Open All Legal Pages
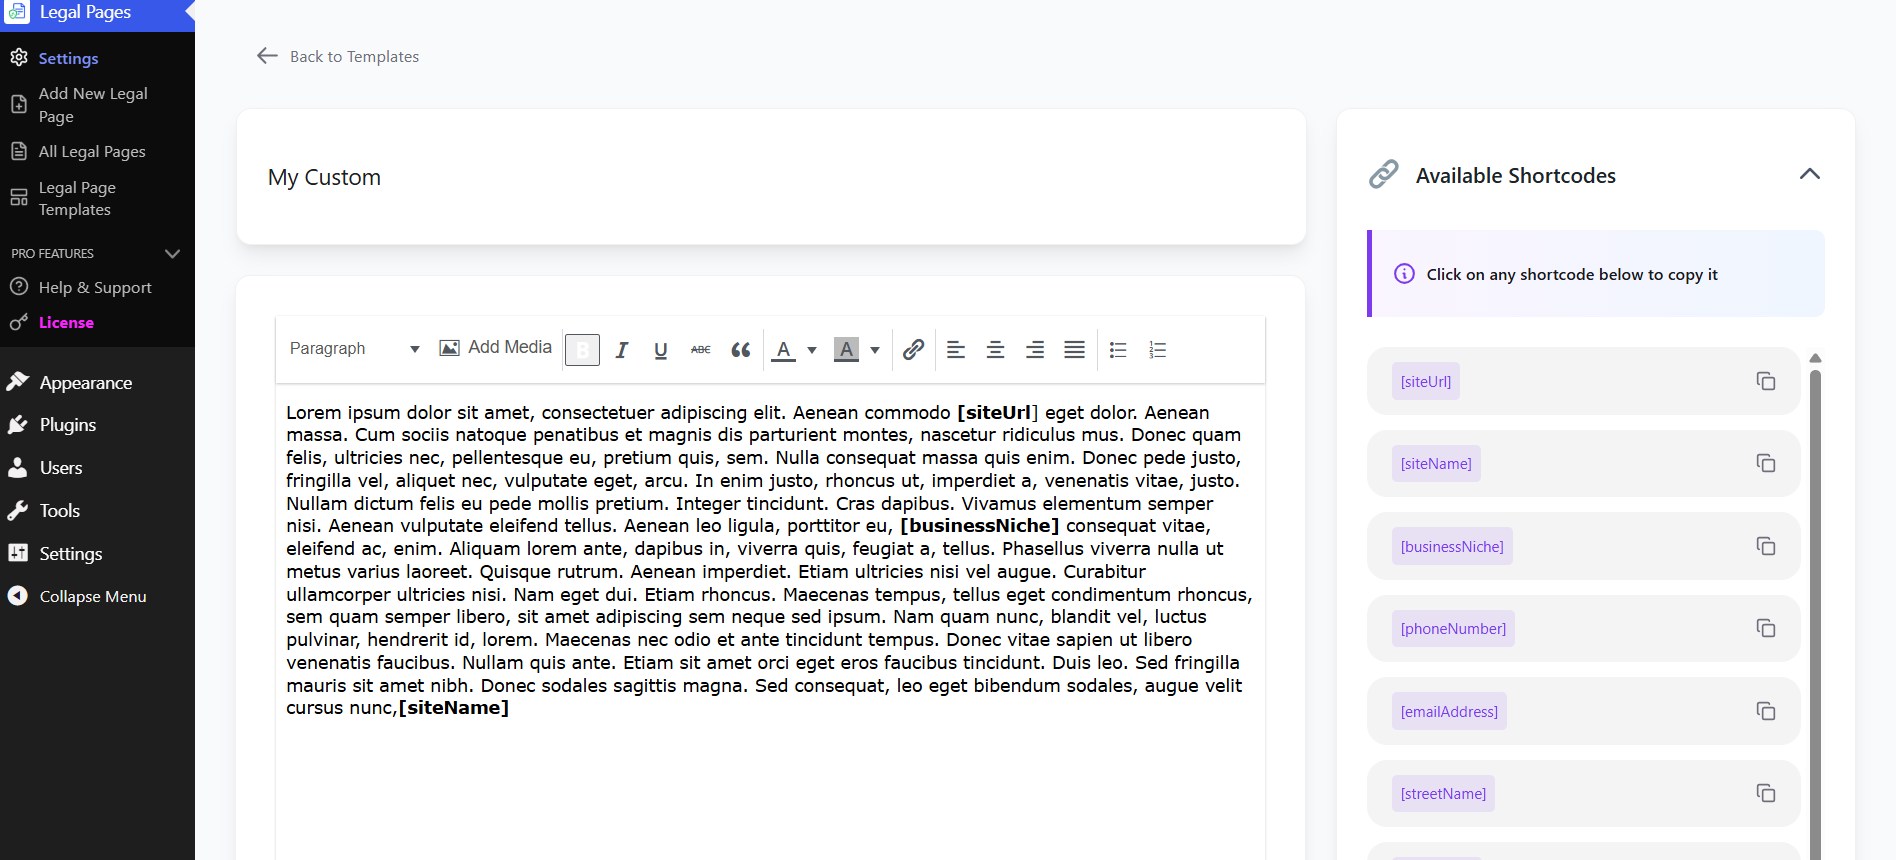 92,151
